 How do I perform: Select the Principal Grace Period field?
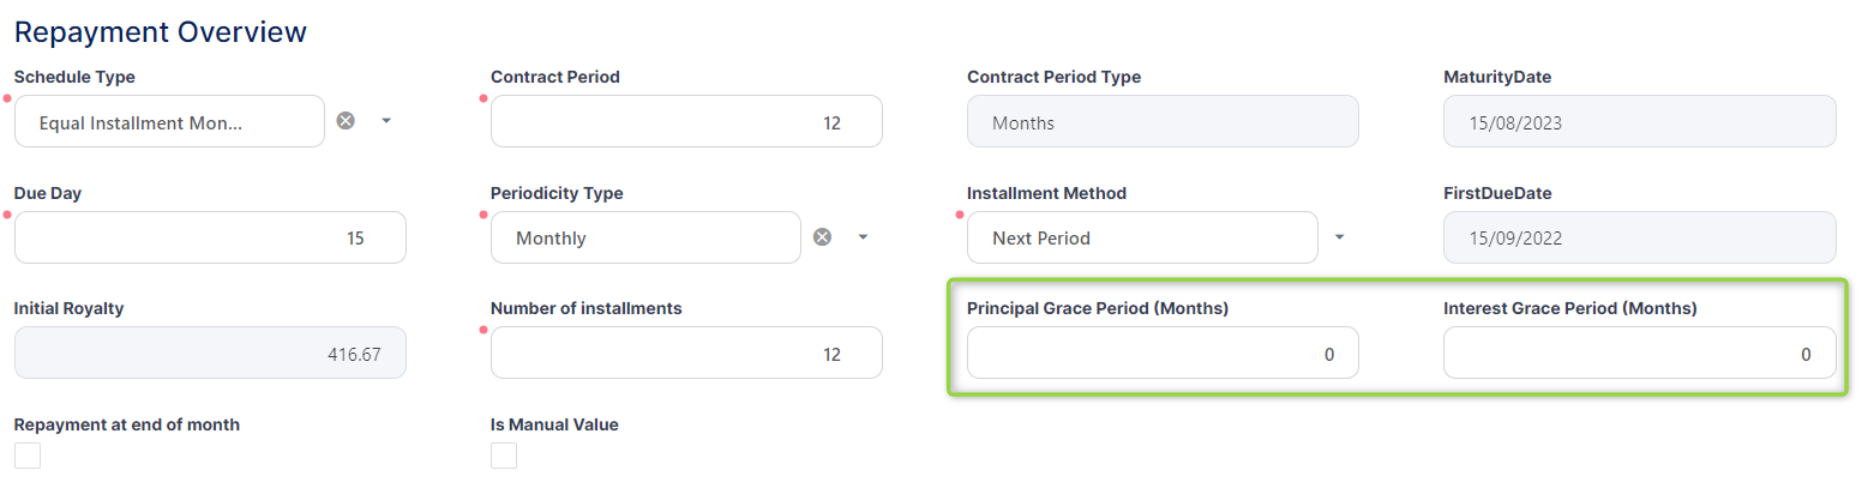1162,353
